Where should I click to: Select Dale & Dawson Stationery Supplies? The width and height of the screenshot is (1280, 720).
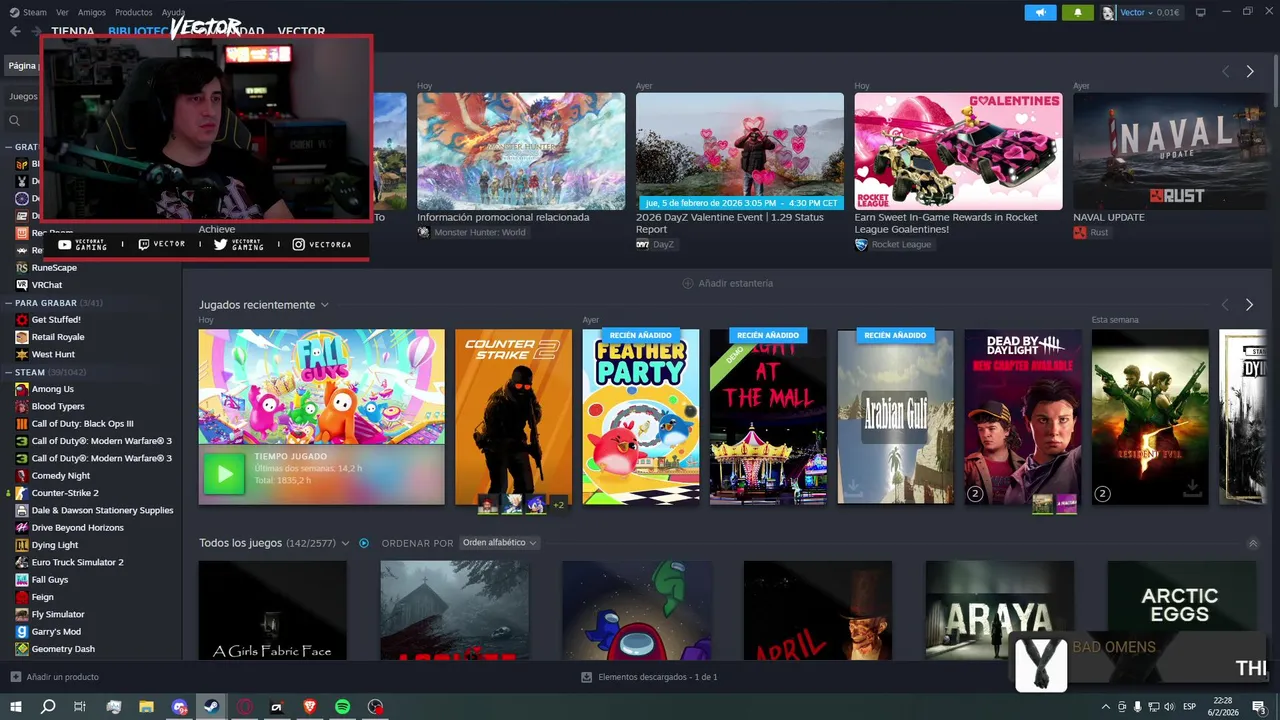point(102,510)
